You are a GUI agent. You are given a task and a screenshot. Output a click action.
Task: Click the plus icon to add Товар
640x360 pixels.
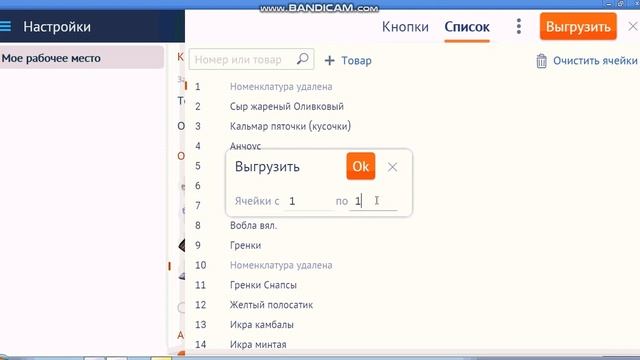tap(329, 61)
